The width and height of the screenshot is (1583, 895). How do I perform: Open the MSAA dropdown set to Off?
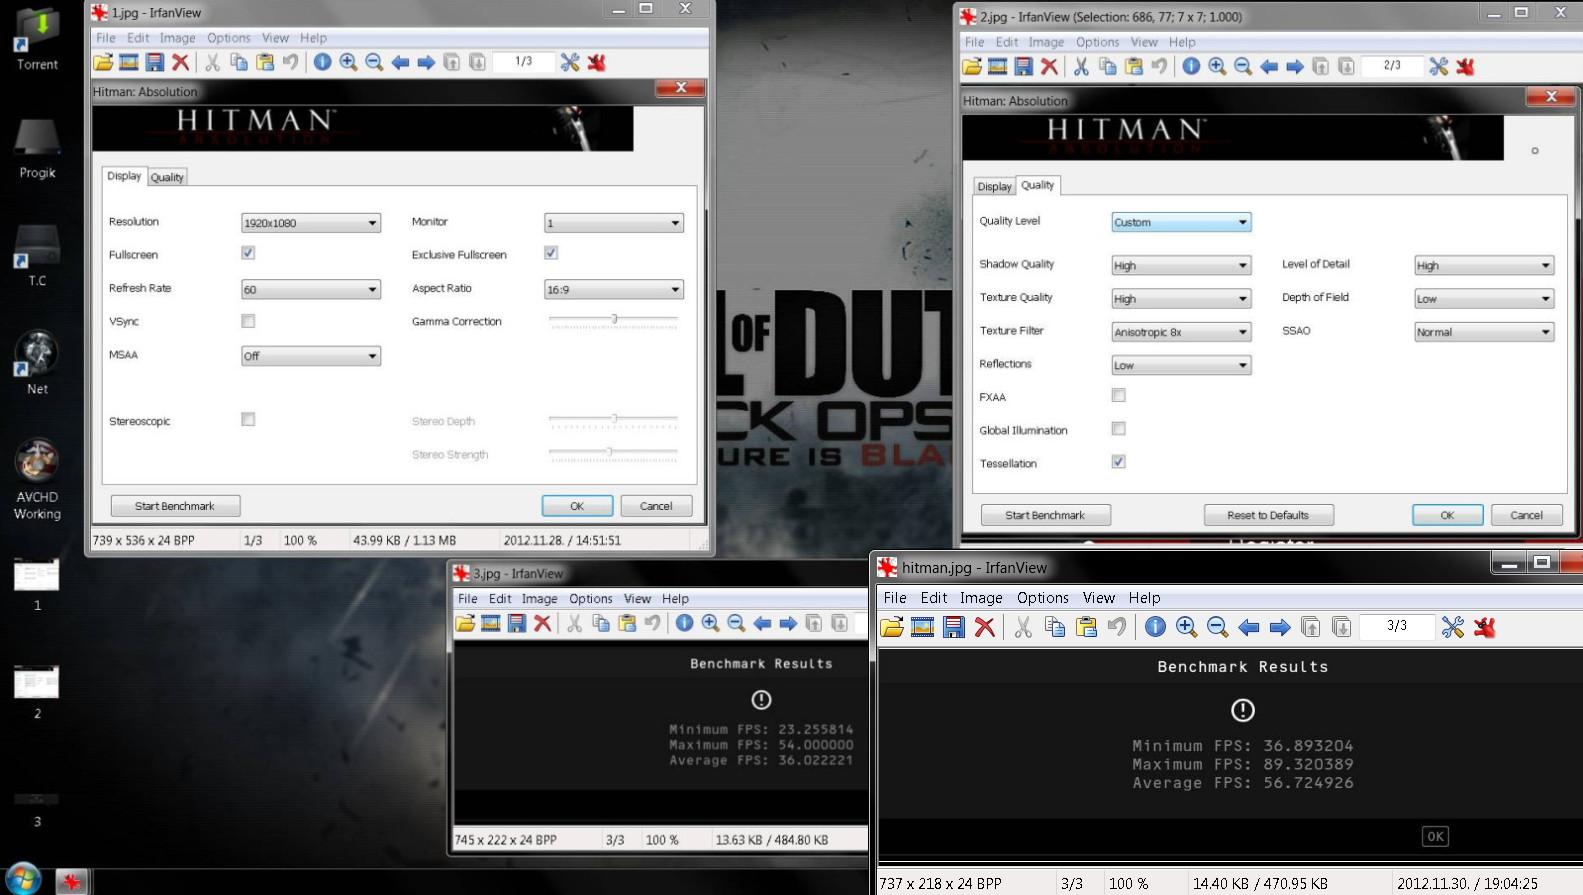coord(311,356)
